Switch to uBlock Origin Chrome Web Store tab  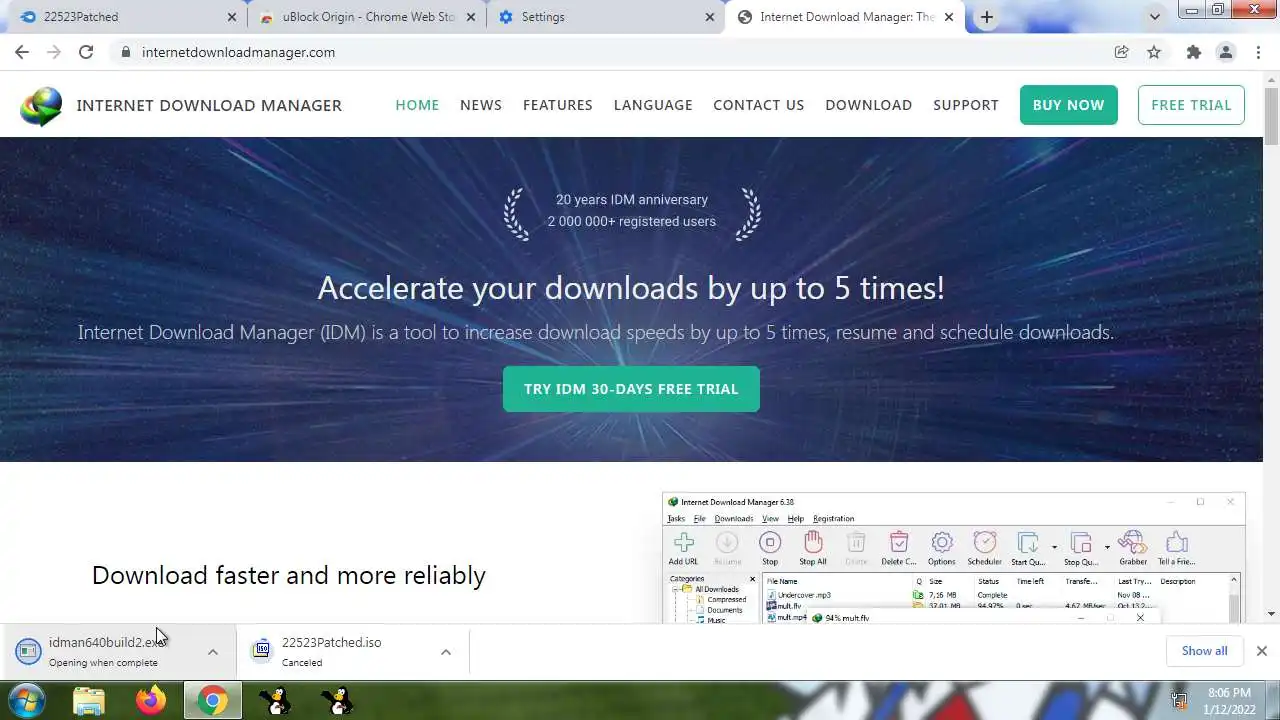tap(367, 17)
